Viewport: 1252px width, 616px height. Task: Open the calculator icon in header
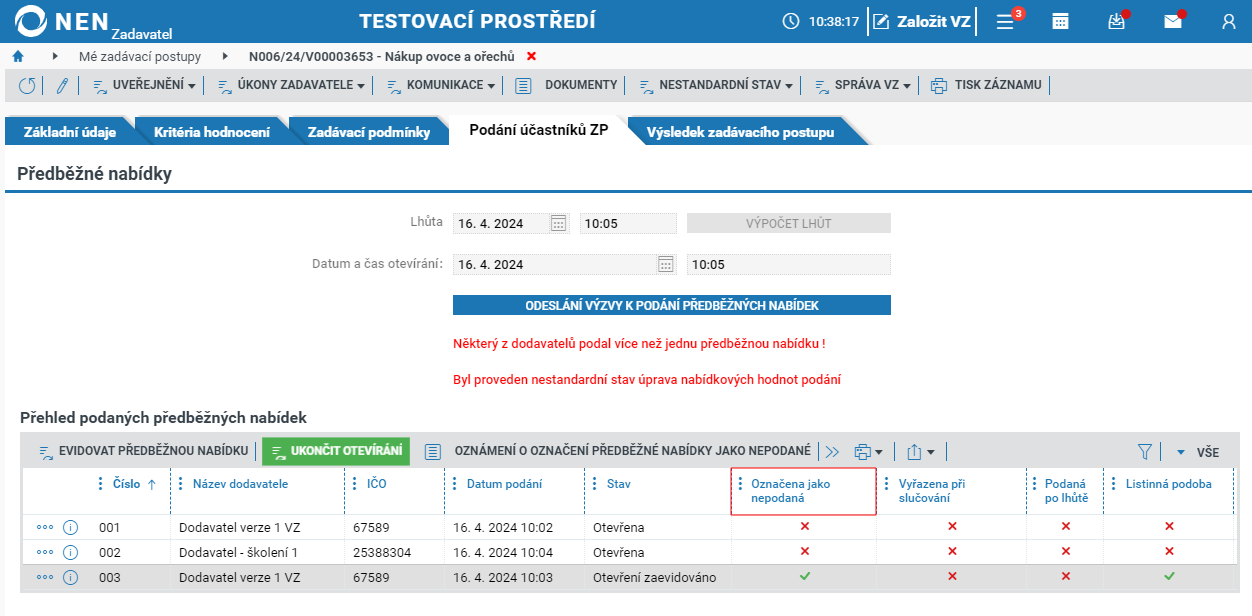[x=1060, y=21]
